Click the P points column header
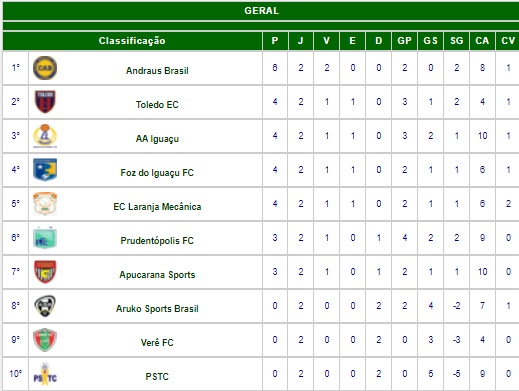The width and height of the screenshot is (519, 391). click(275, 41)
